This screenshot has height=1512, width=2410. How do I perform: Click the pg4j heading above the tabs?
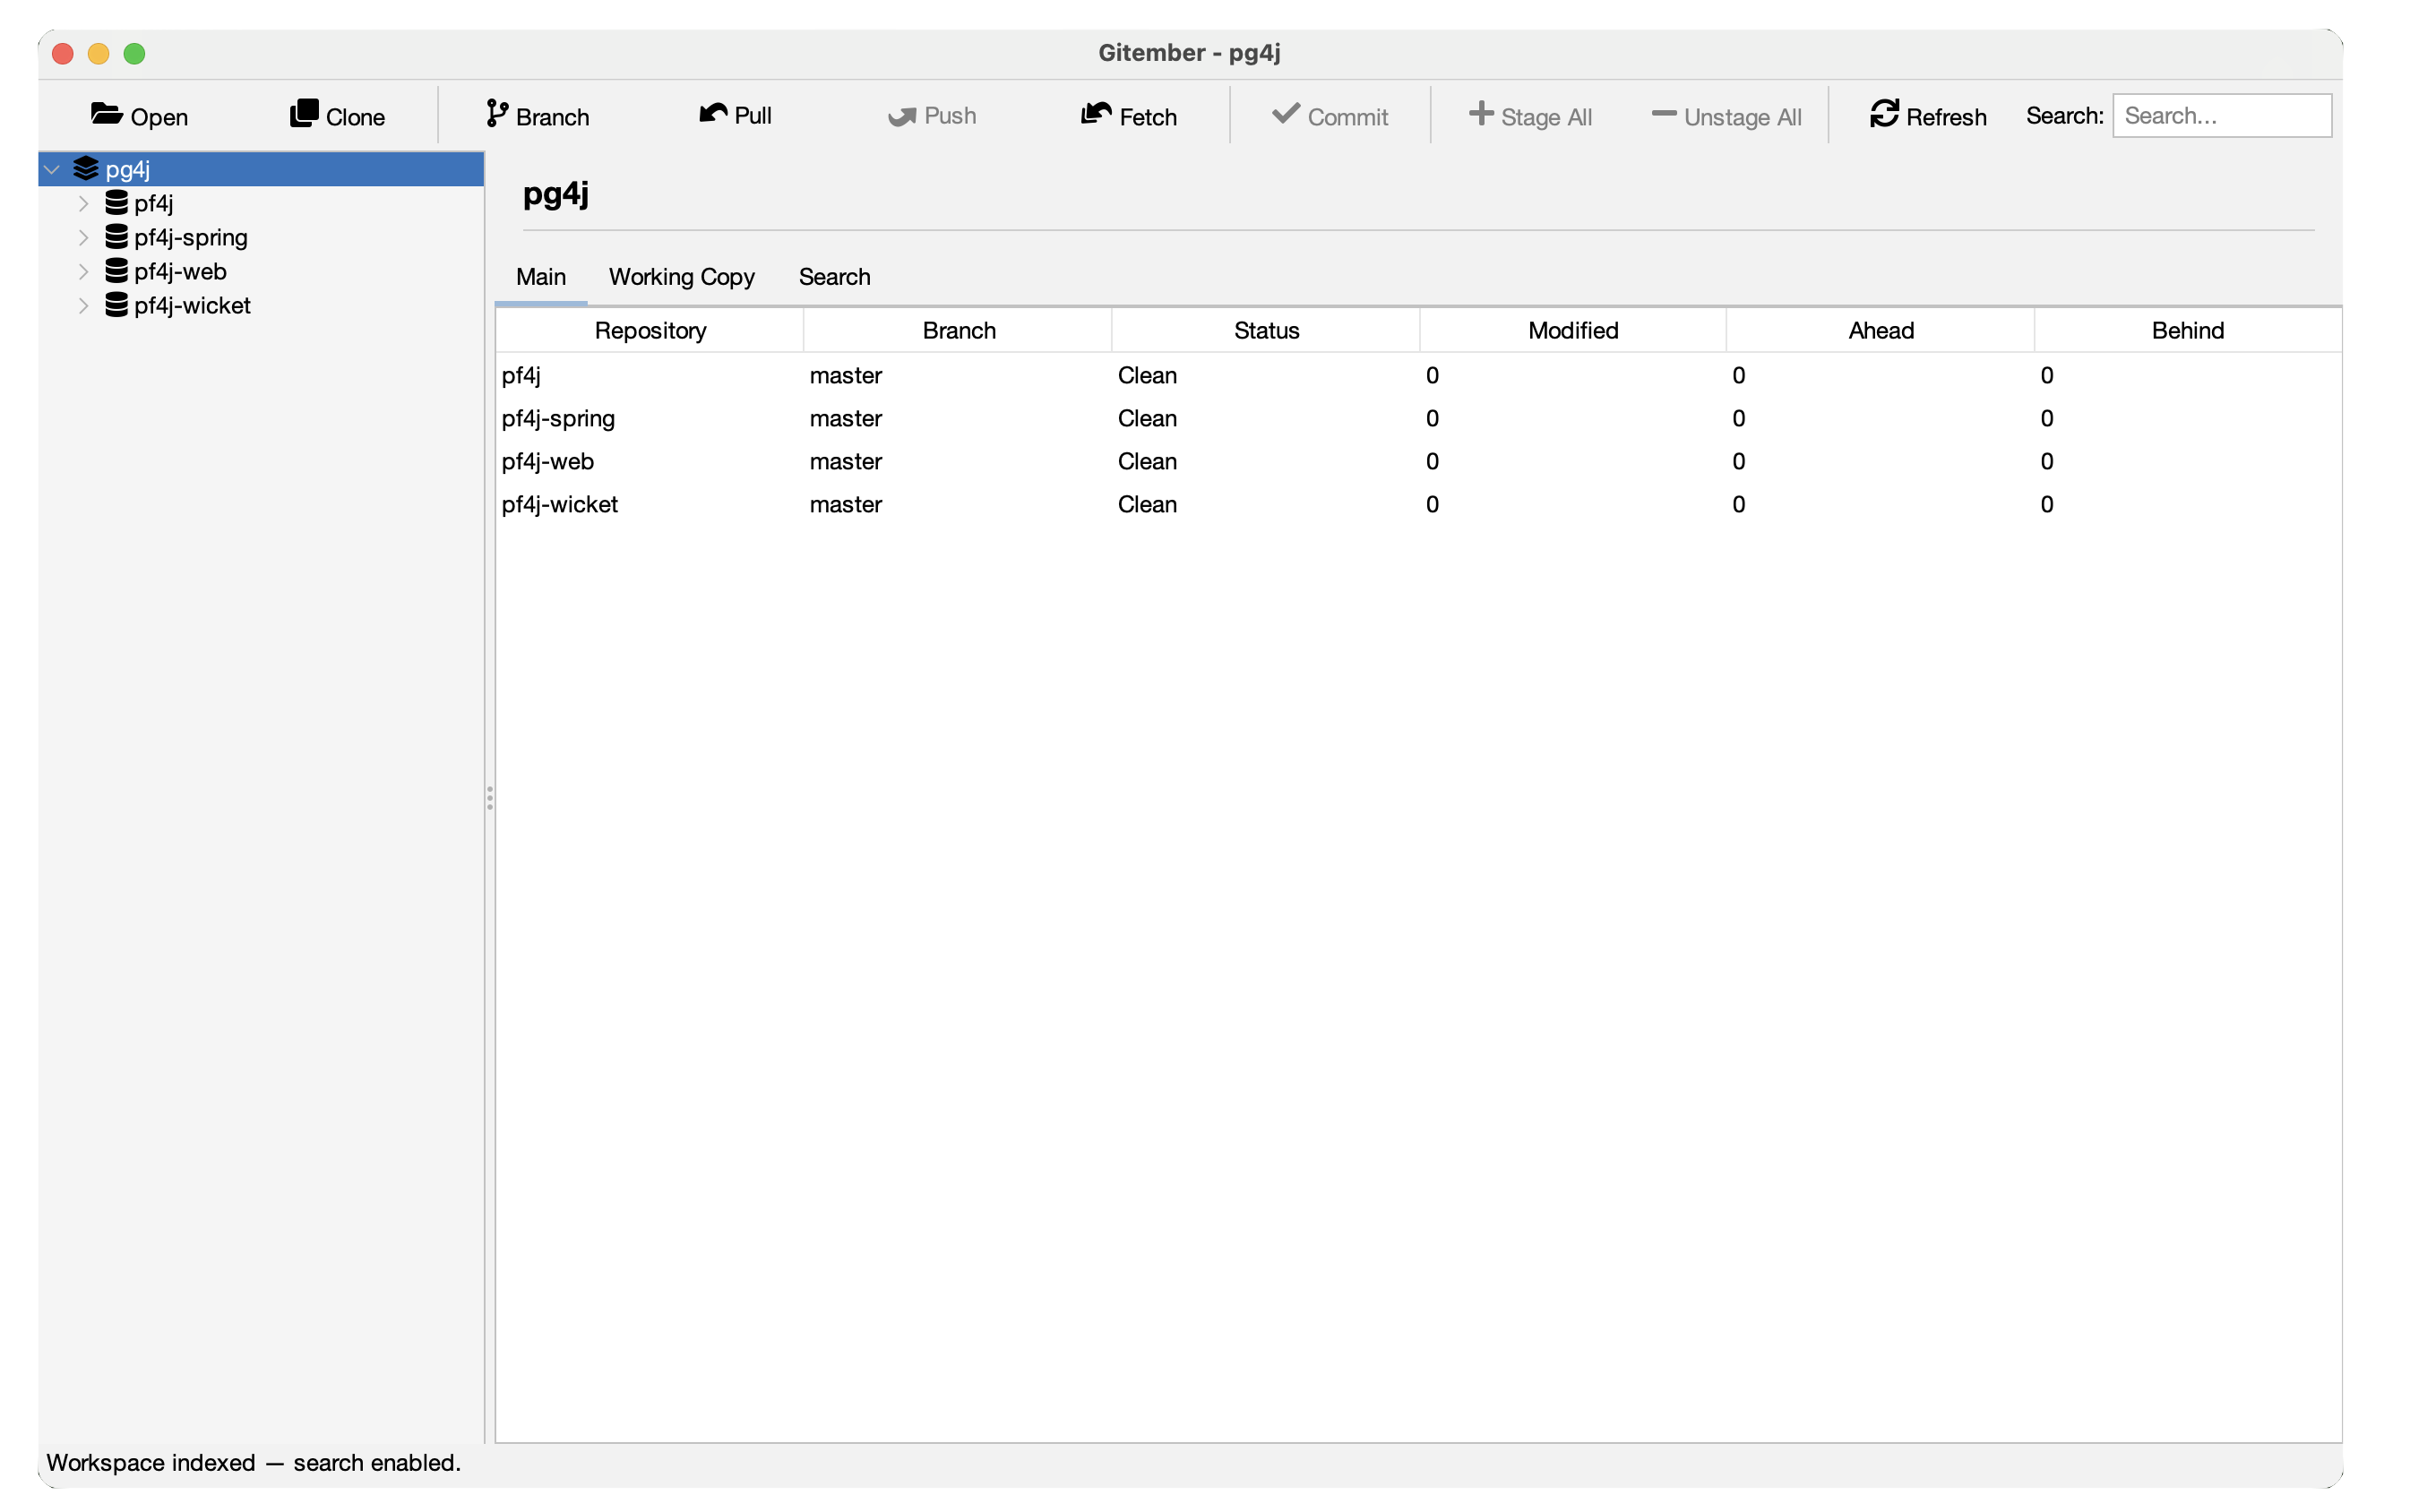555,193
